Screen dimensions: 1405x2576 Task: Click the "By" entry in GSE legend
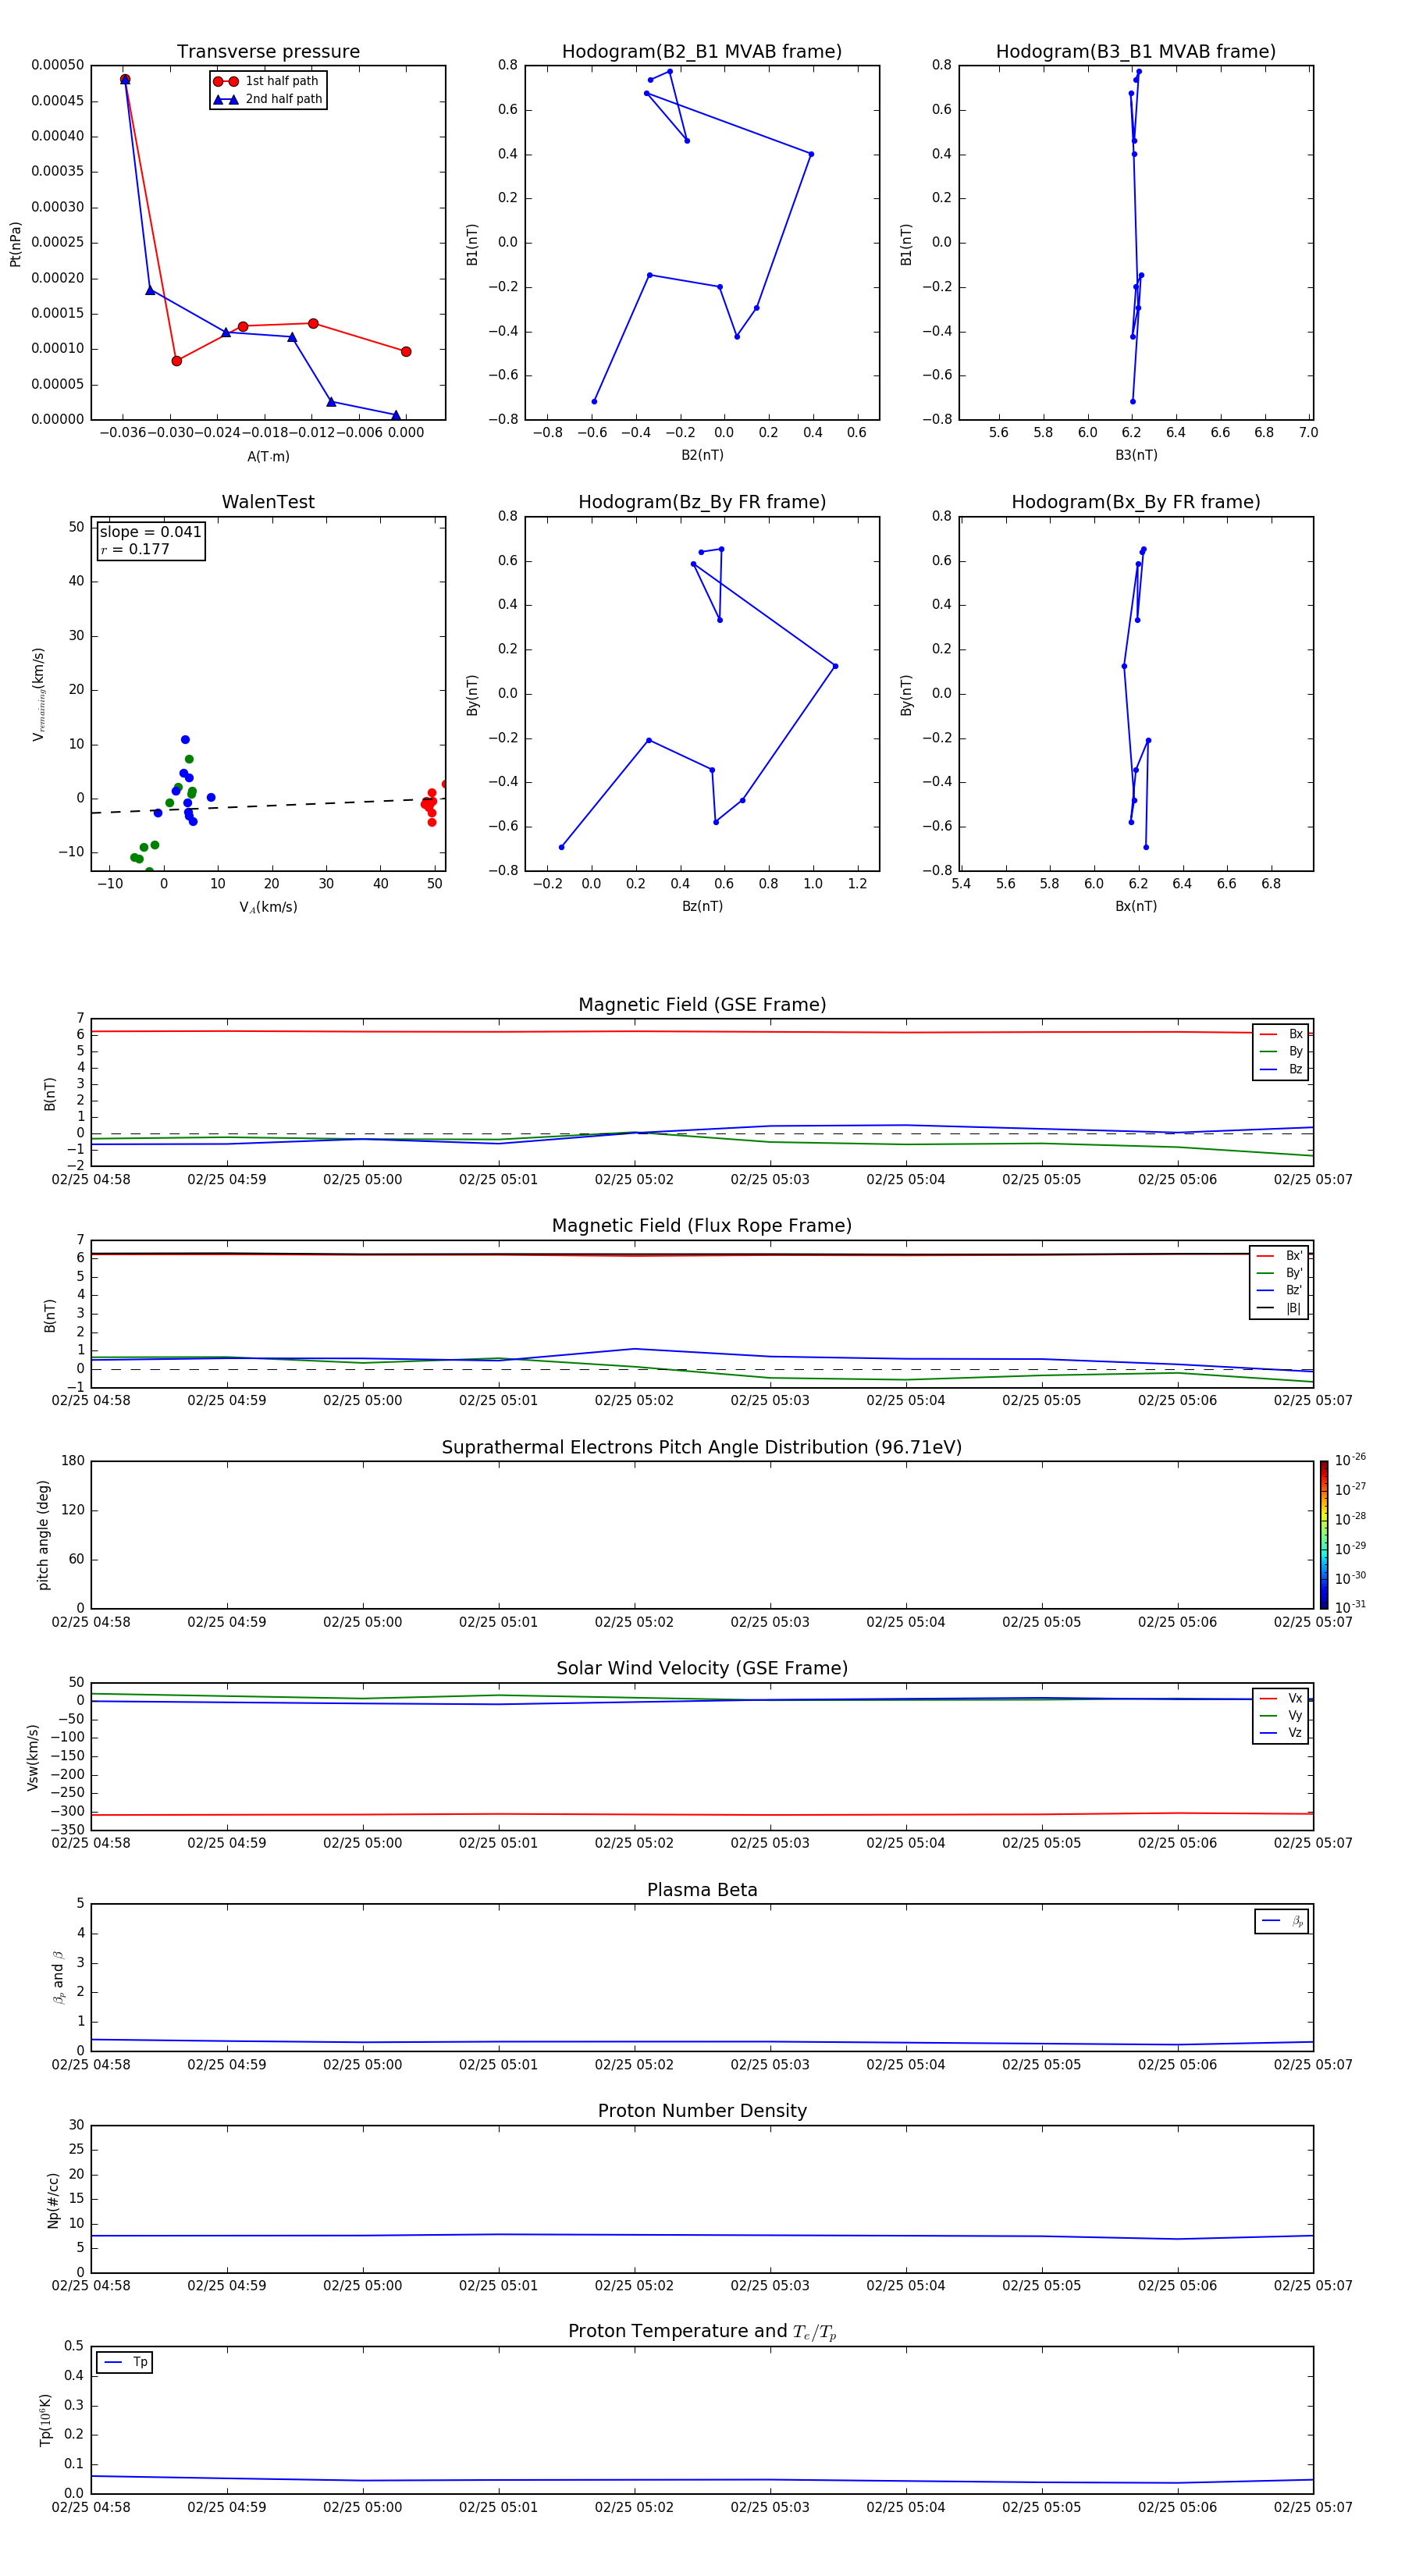(1281, 1052)
